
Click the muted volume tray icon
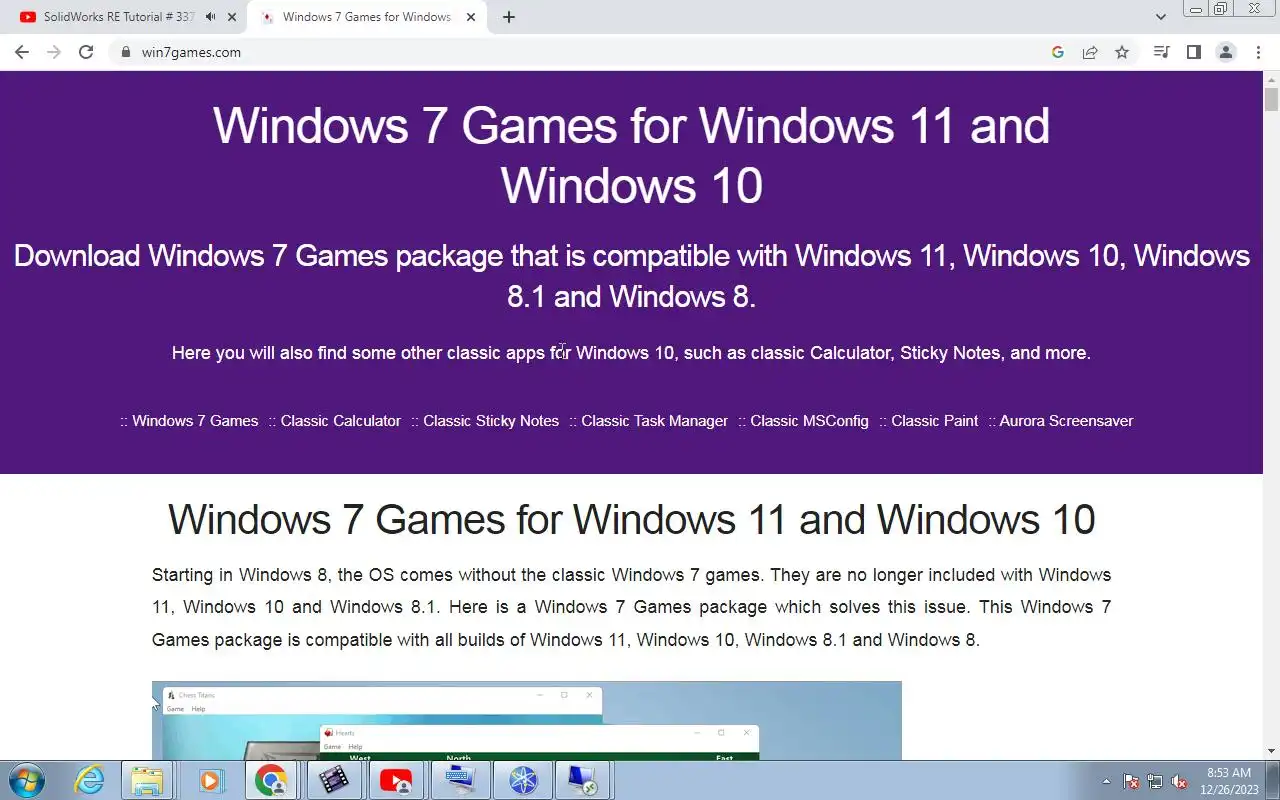coord(1179,781)
